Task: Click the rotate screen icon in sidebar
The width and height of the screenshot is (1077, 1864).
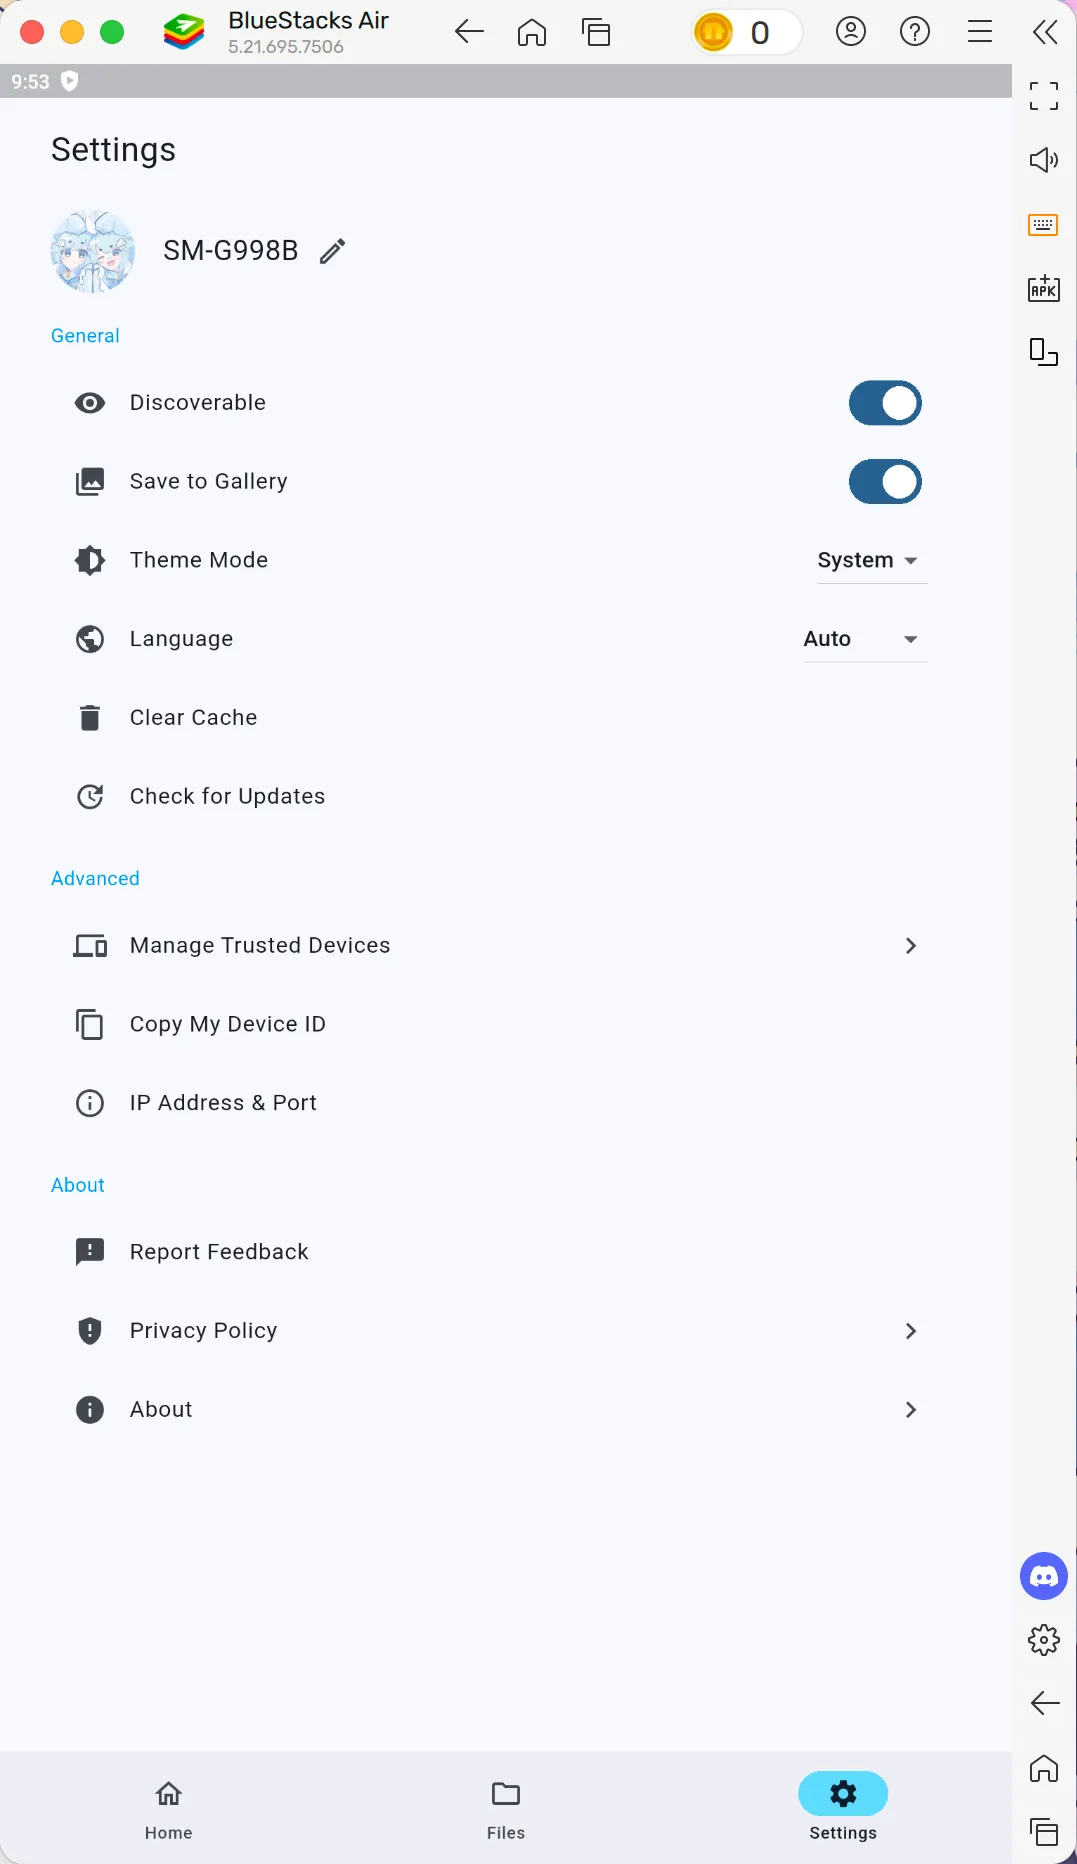Action: pyautogui.click(x=1044, y=352)
